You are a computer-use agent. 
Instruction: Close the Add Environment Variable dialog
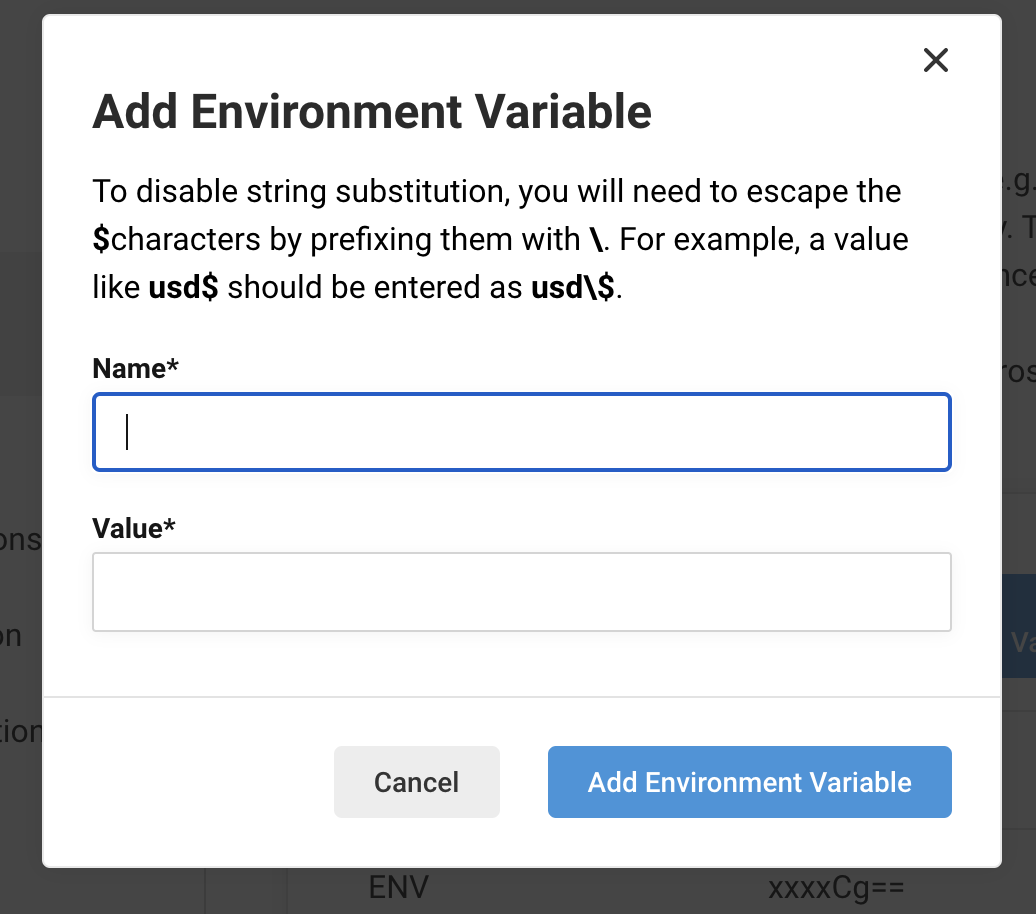pos(935,61)
